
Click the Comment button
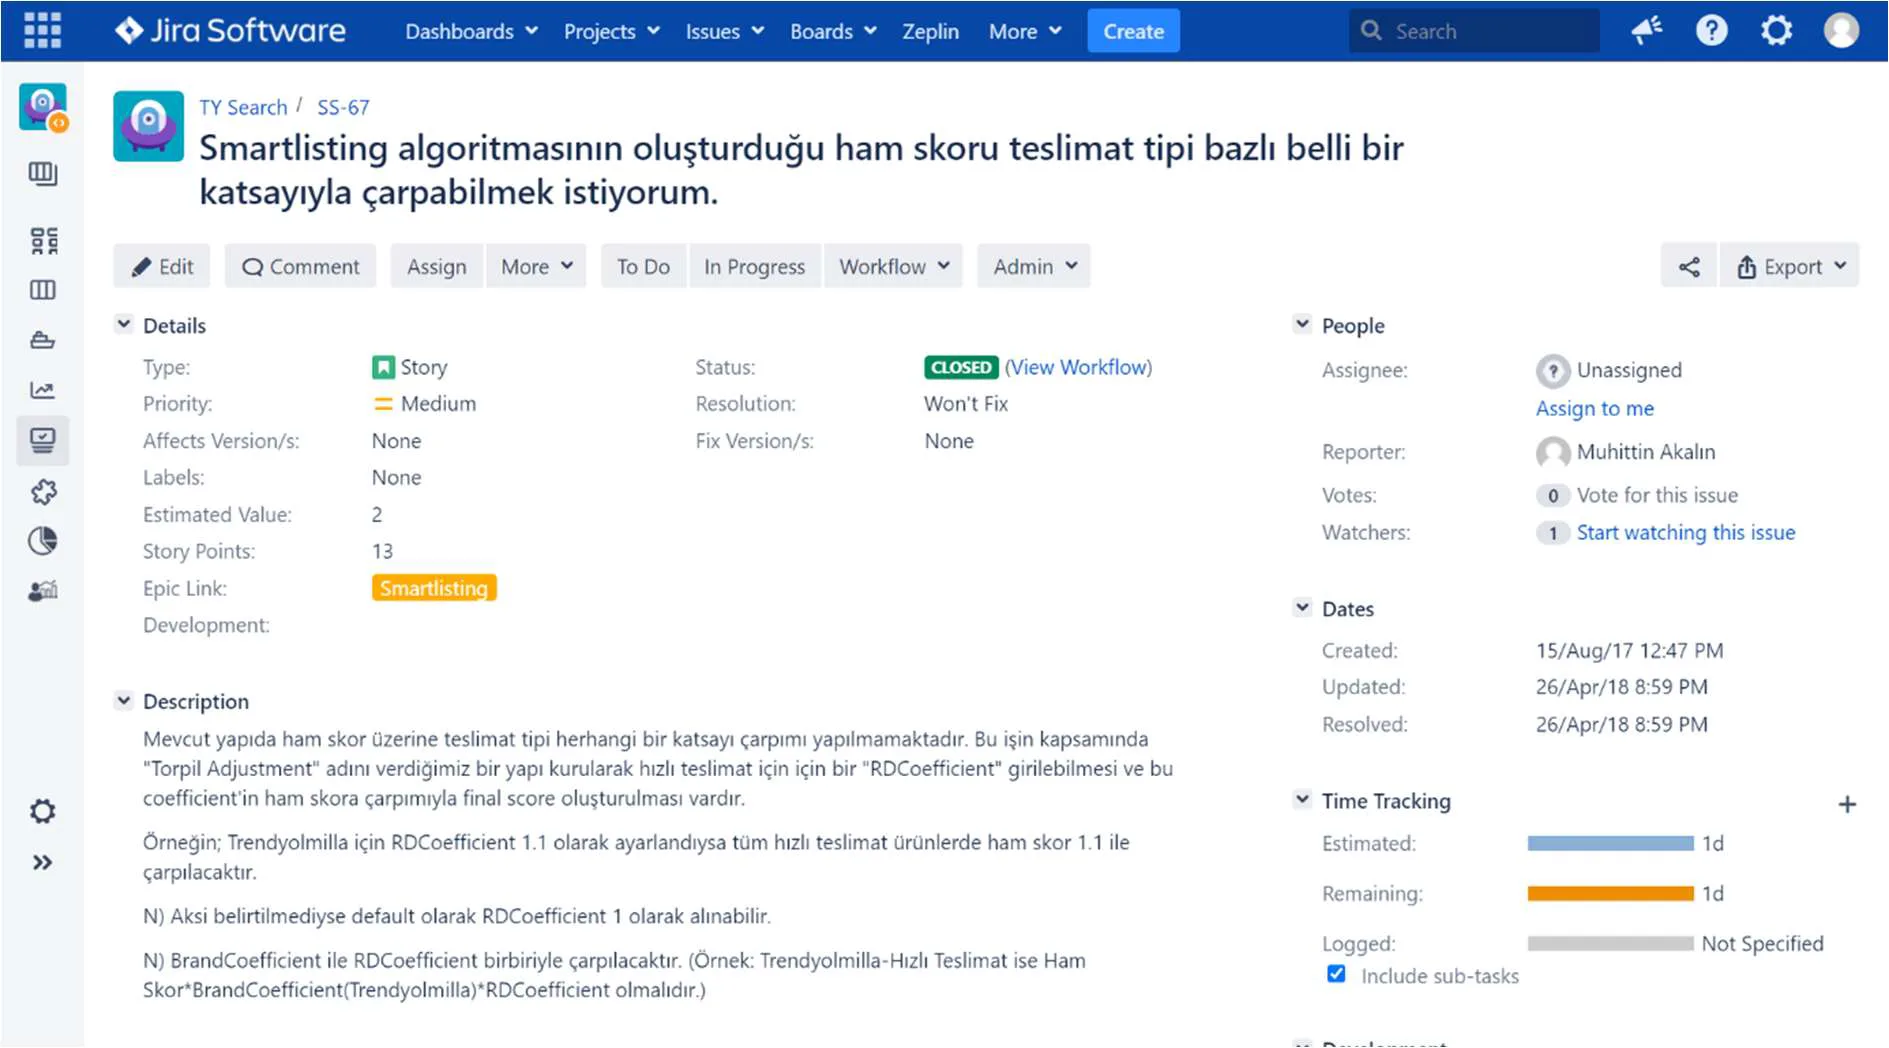(x=300, y=266)
